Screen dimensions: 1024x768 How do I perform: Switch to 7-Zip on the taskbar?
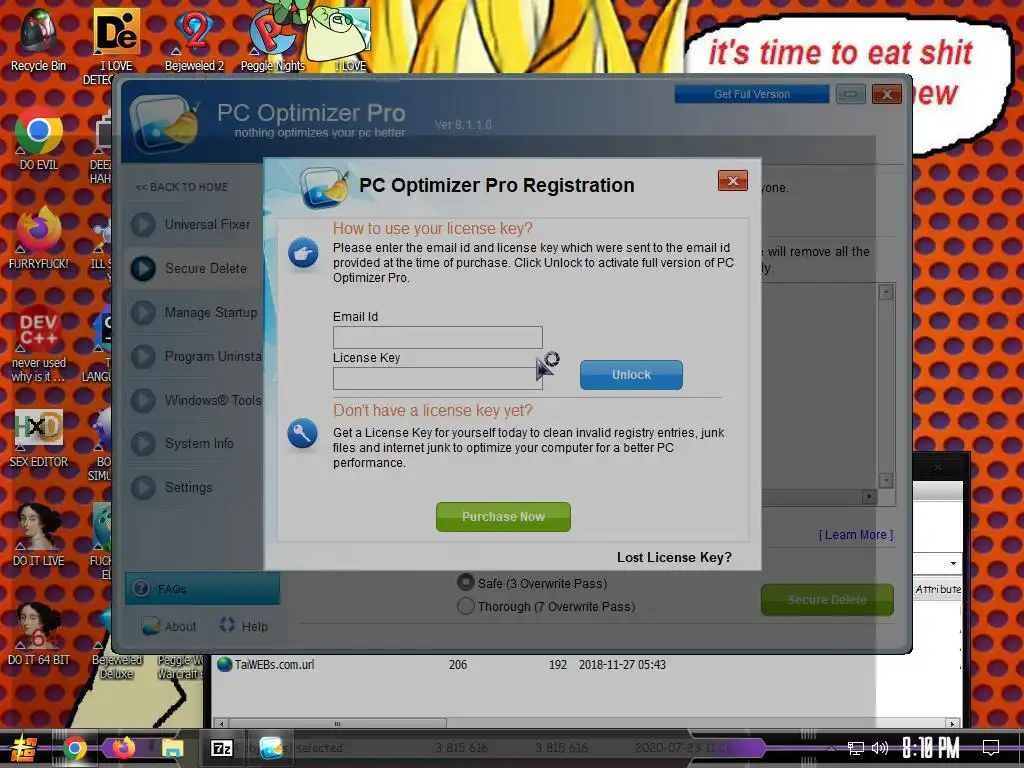(x=221, y=748)
